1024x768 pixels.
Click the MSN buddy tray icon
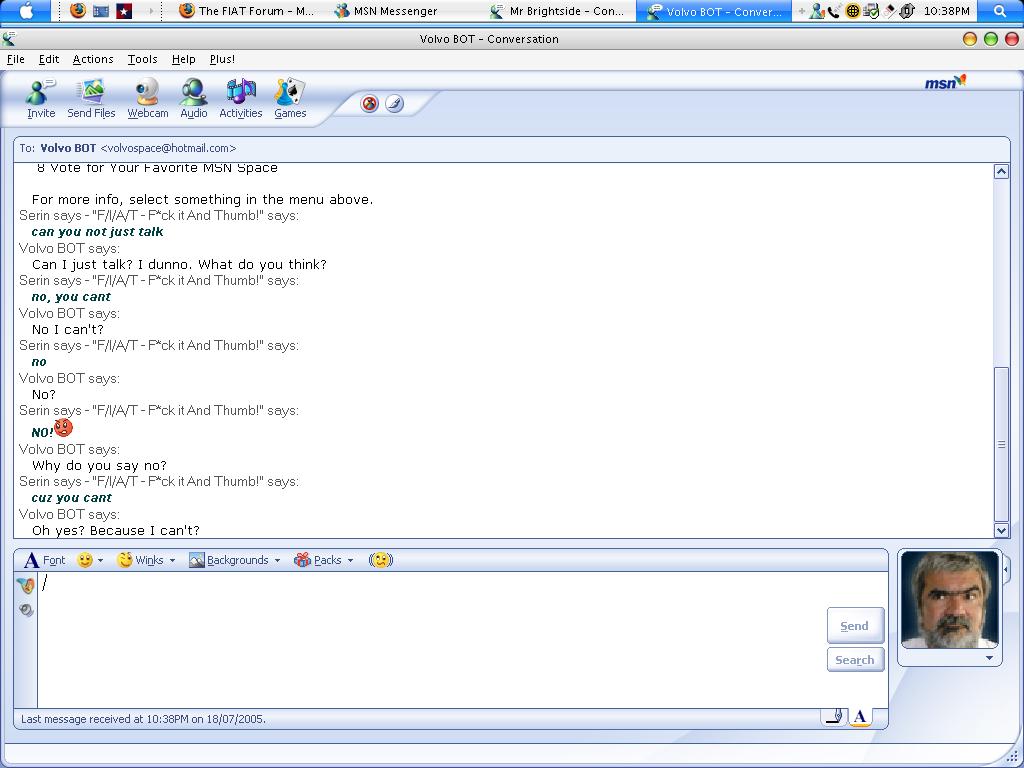pos(816,10)
